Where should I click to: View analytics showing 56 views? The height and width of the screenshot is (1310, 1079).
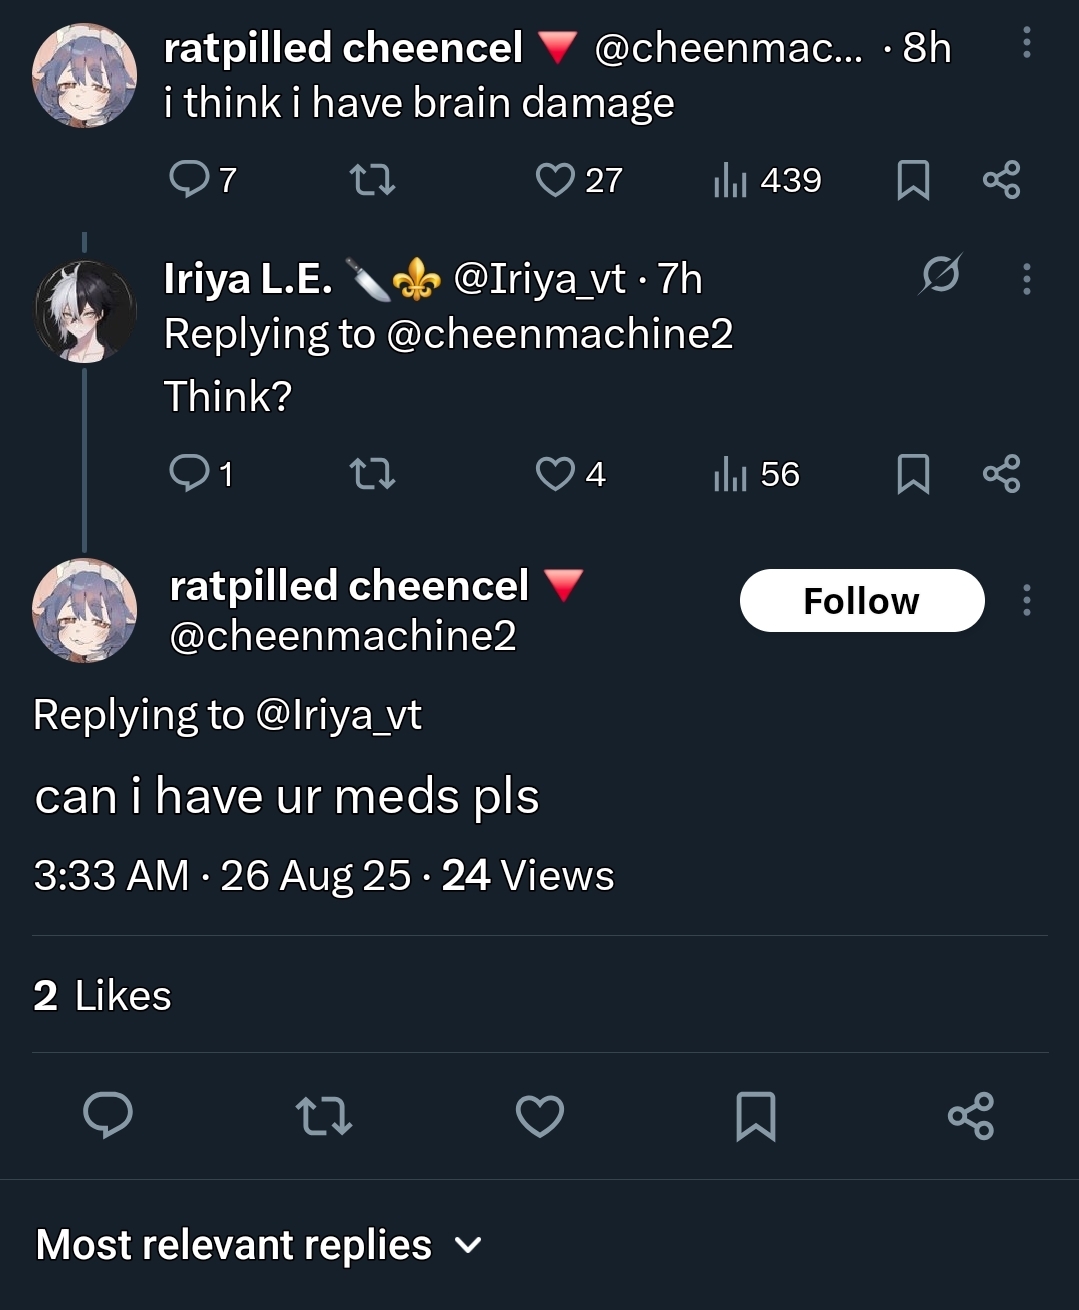[757, 474]
